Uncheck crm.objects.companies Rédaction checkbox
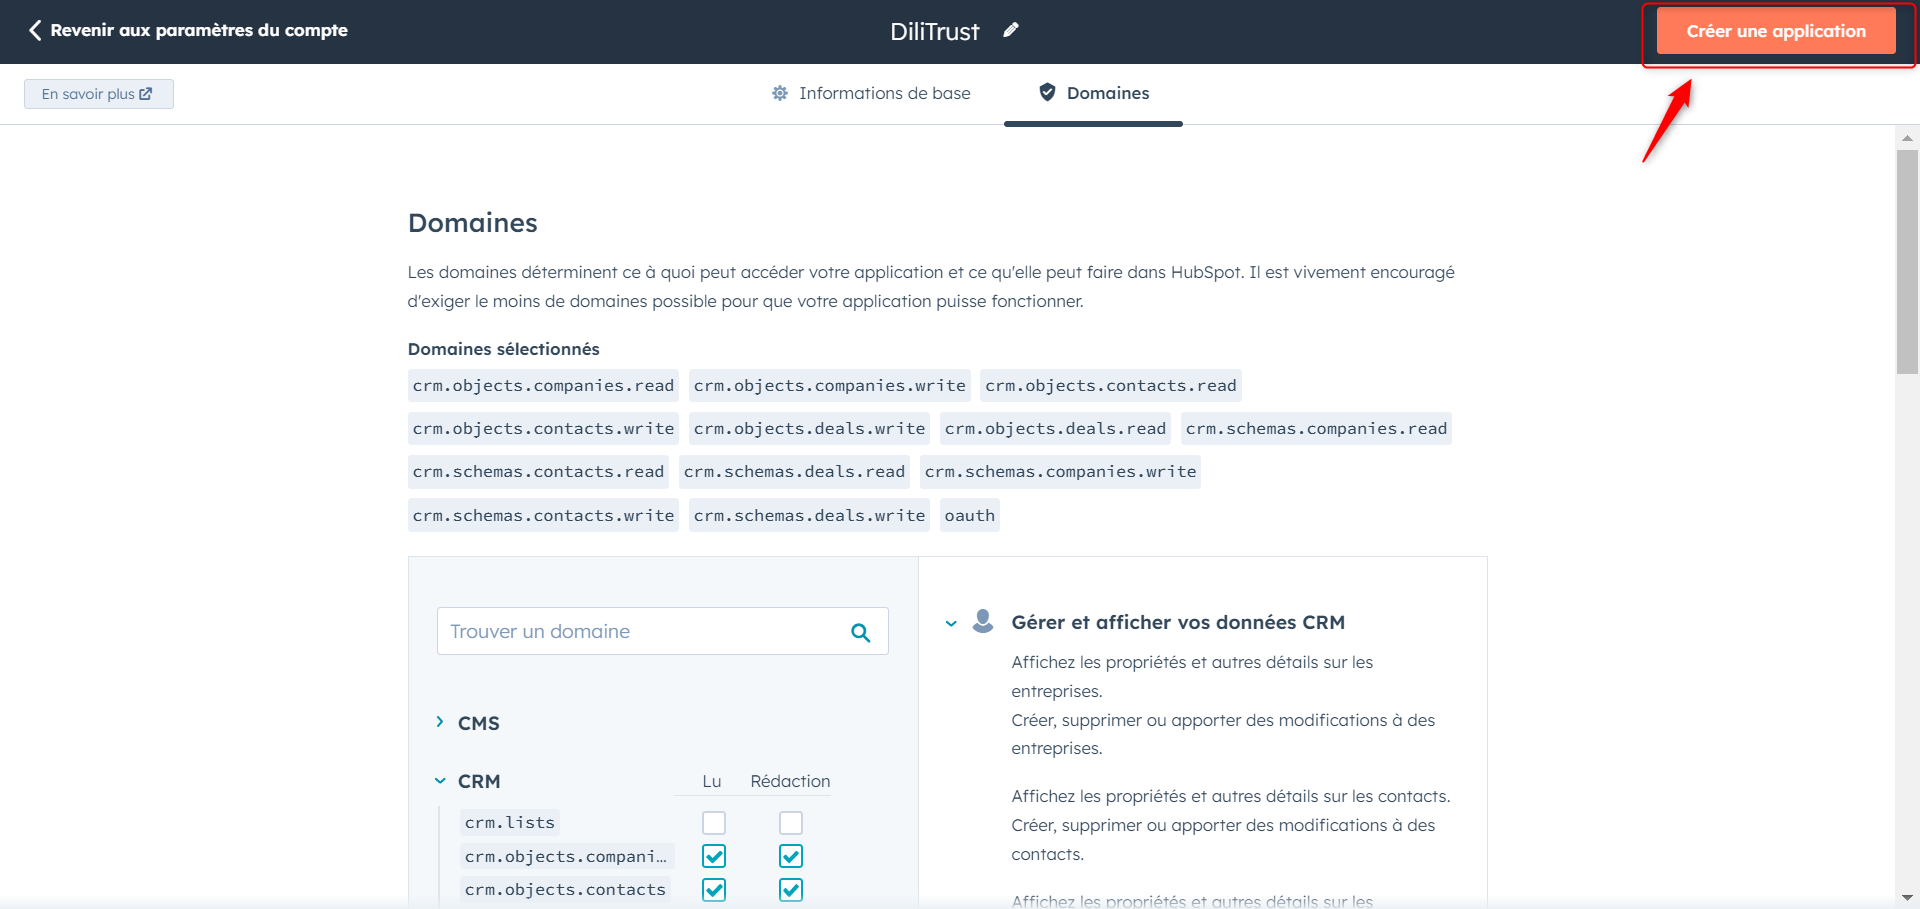Screen dimensions: 1920x909 [x=791, y=856]
